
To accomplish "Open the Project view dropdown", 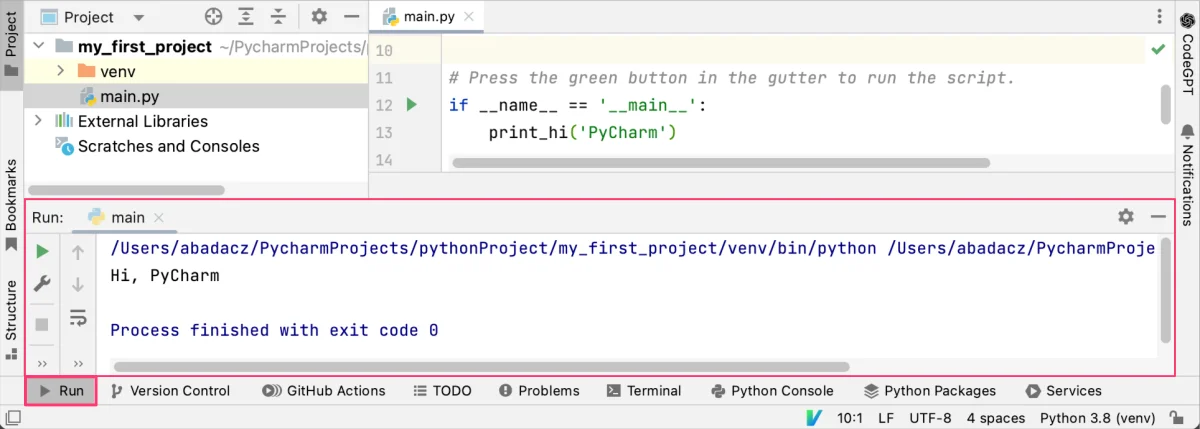I will 92,17.
